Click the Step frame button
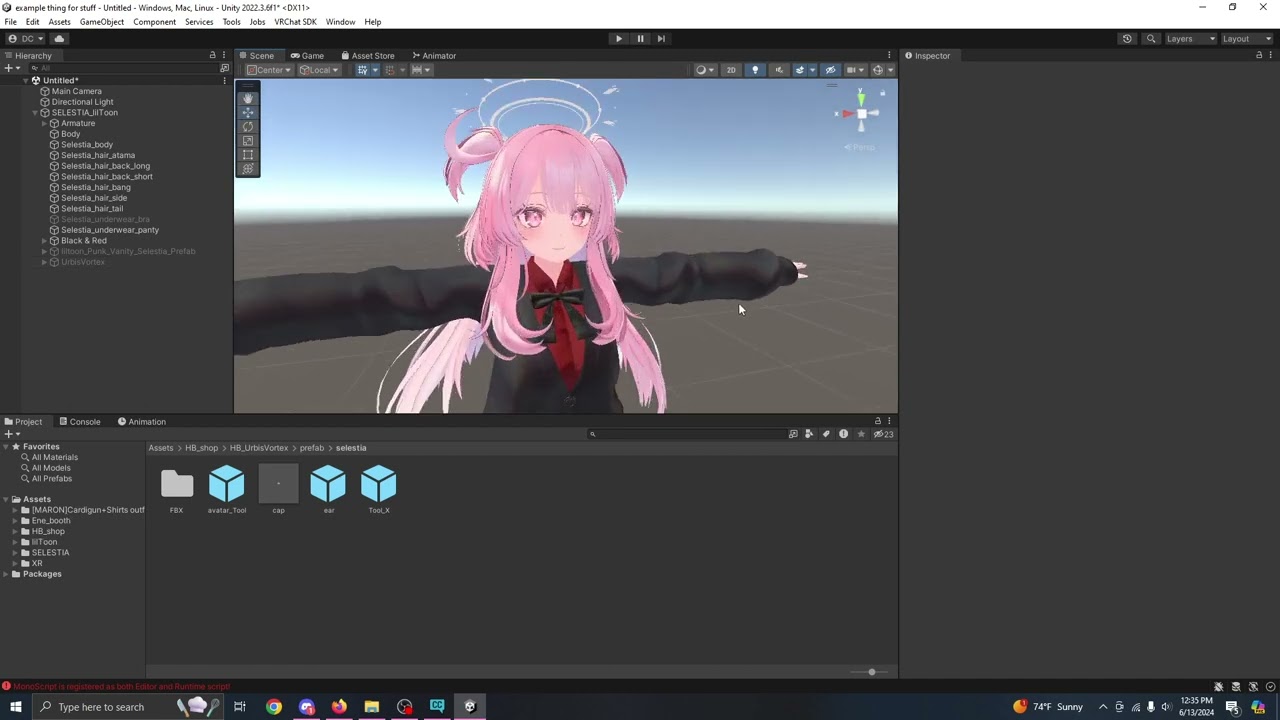The image size is (1280, 720). 661,39
